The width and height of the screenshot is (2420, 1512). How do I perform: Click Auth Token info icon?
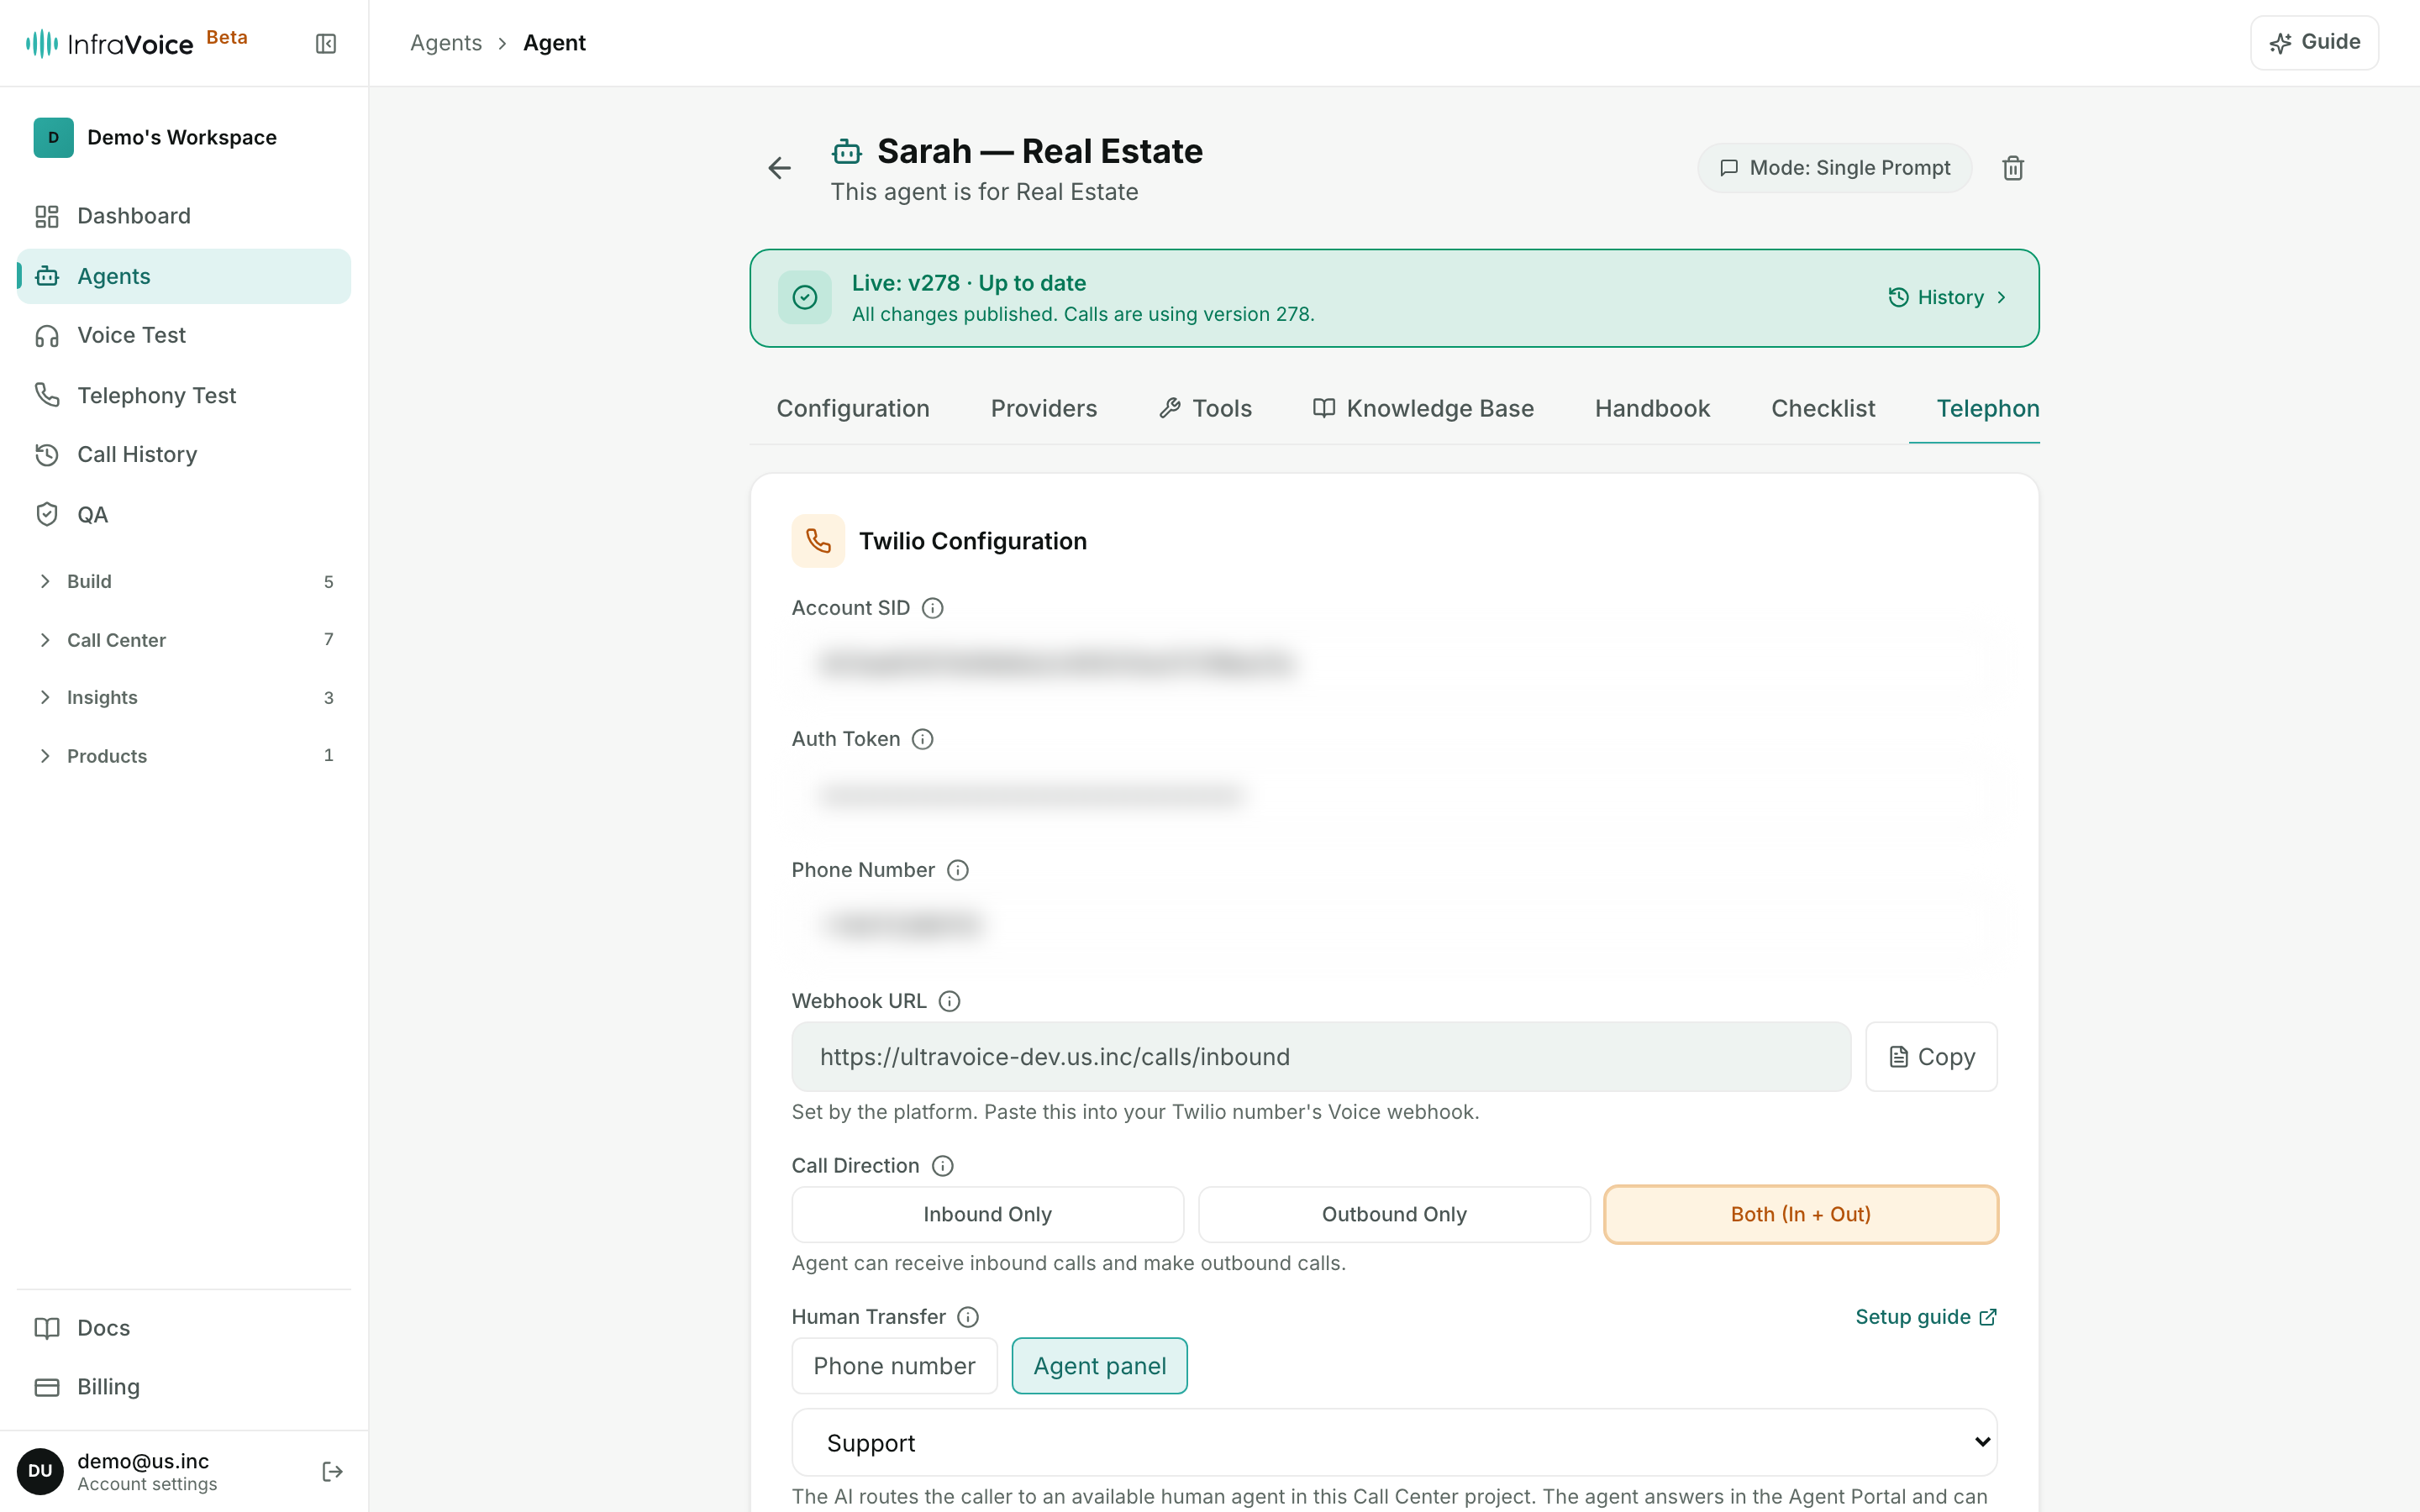[922, 739]
